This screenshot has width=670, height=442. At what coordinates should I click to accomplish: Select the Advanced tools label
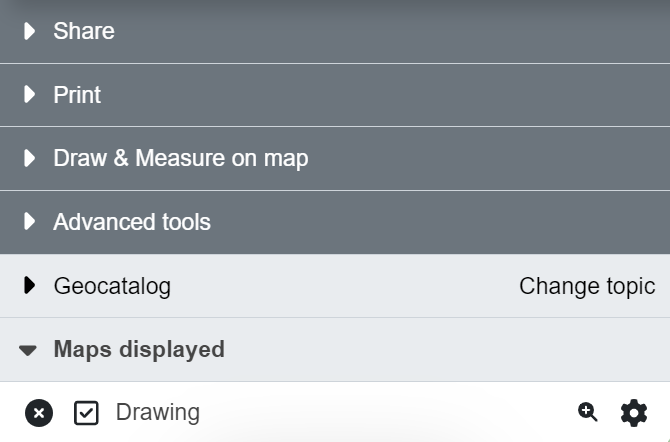(132, 221)
